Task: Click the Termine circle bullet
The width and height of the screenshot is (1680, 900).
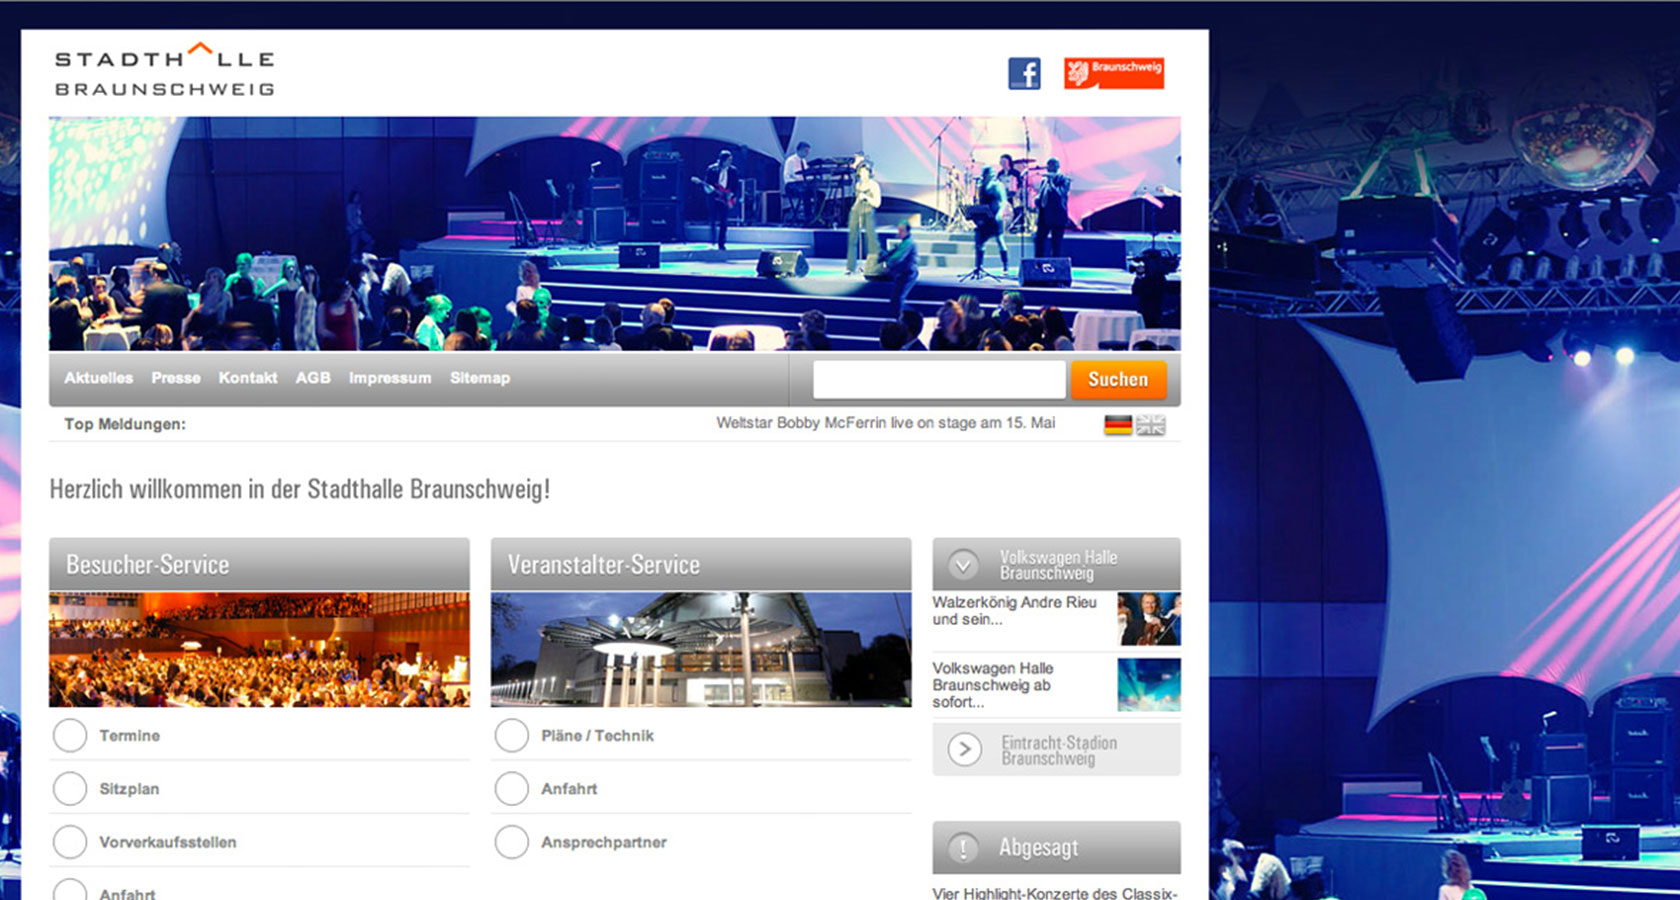Action: tap(70, 735)
